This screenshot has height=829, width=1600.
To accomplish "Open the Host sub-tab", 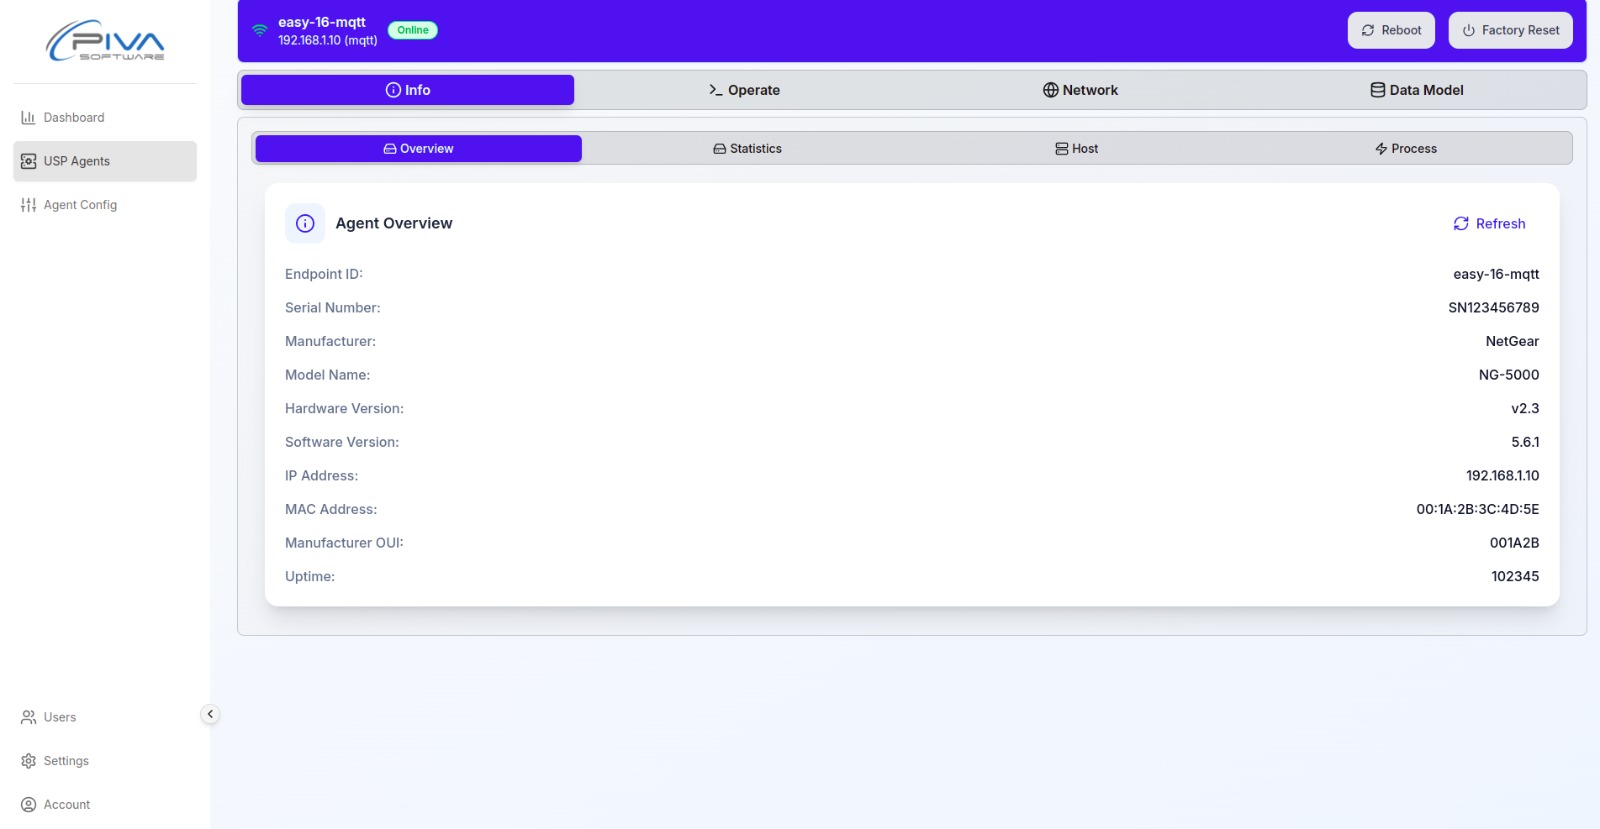I will 1076,149.
